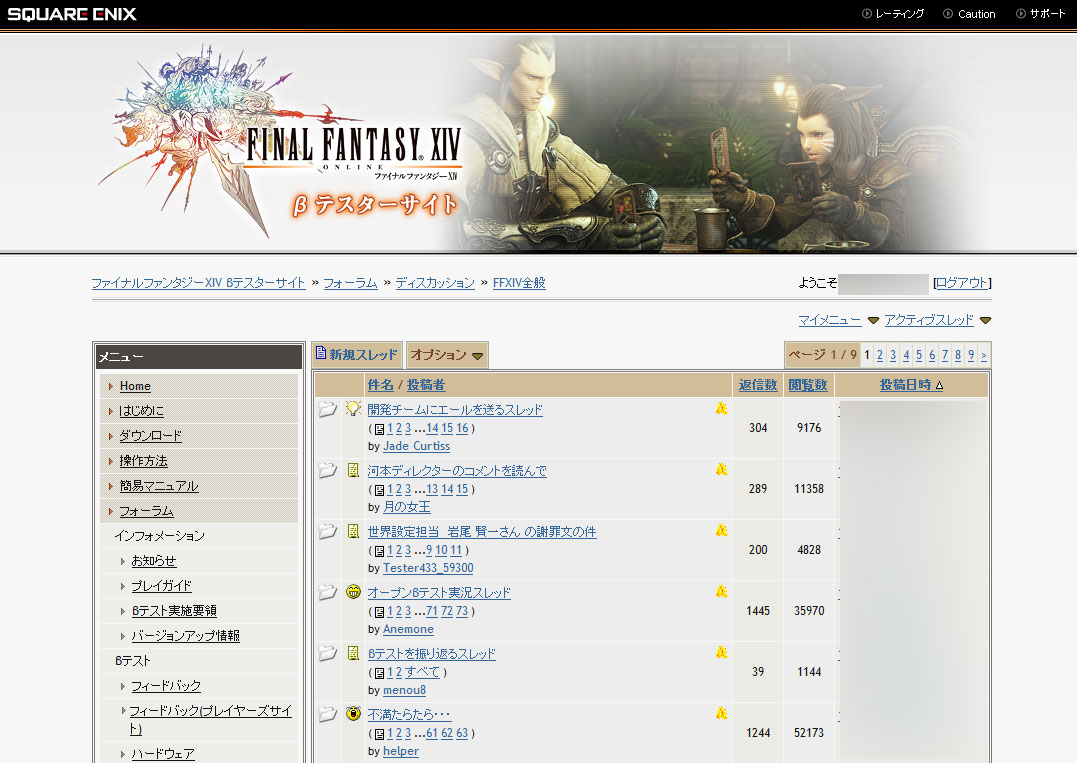Click folder icon for 開発チームにエールを送るスレッド
Image resolution: width=1077 pixels, height=763 pixels.
pos(328,409)
